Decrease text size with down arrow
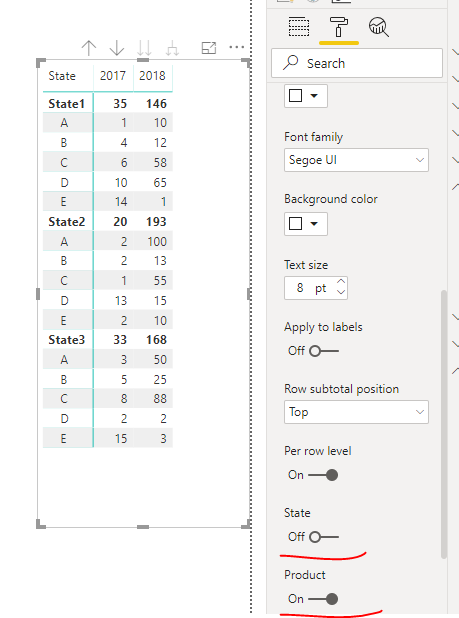Screen dimensions: 459x618 (341, 292)
